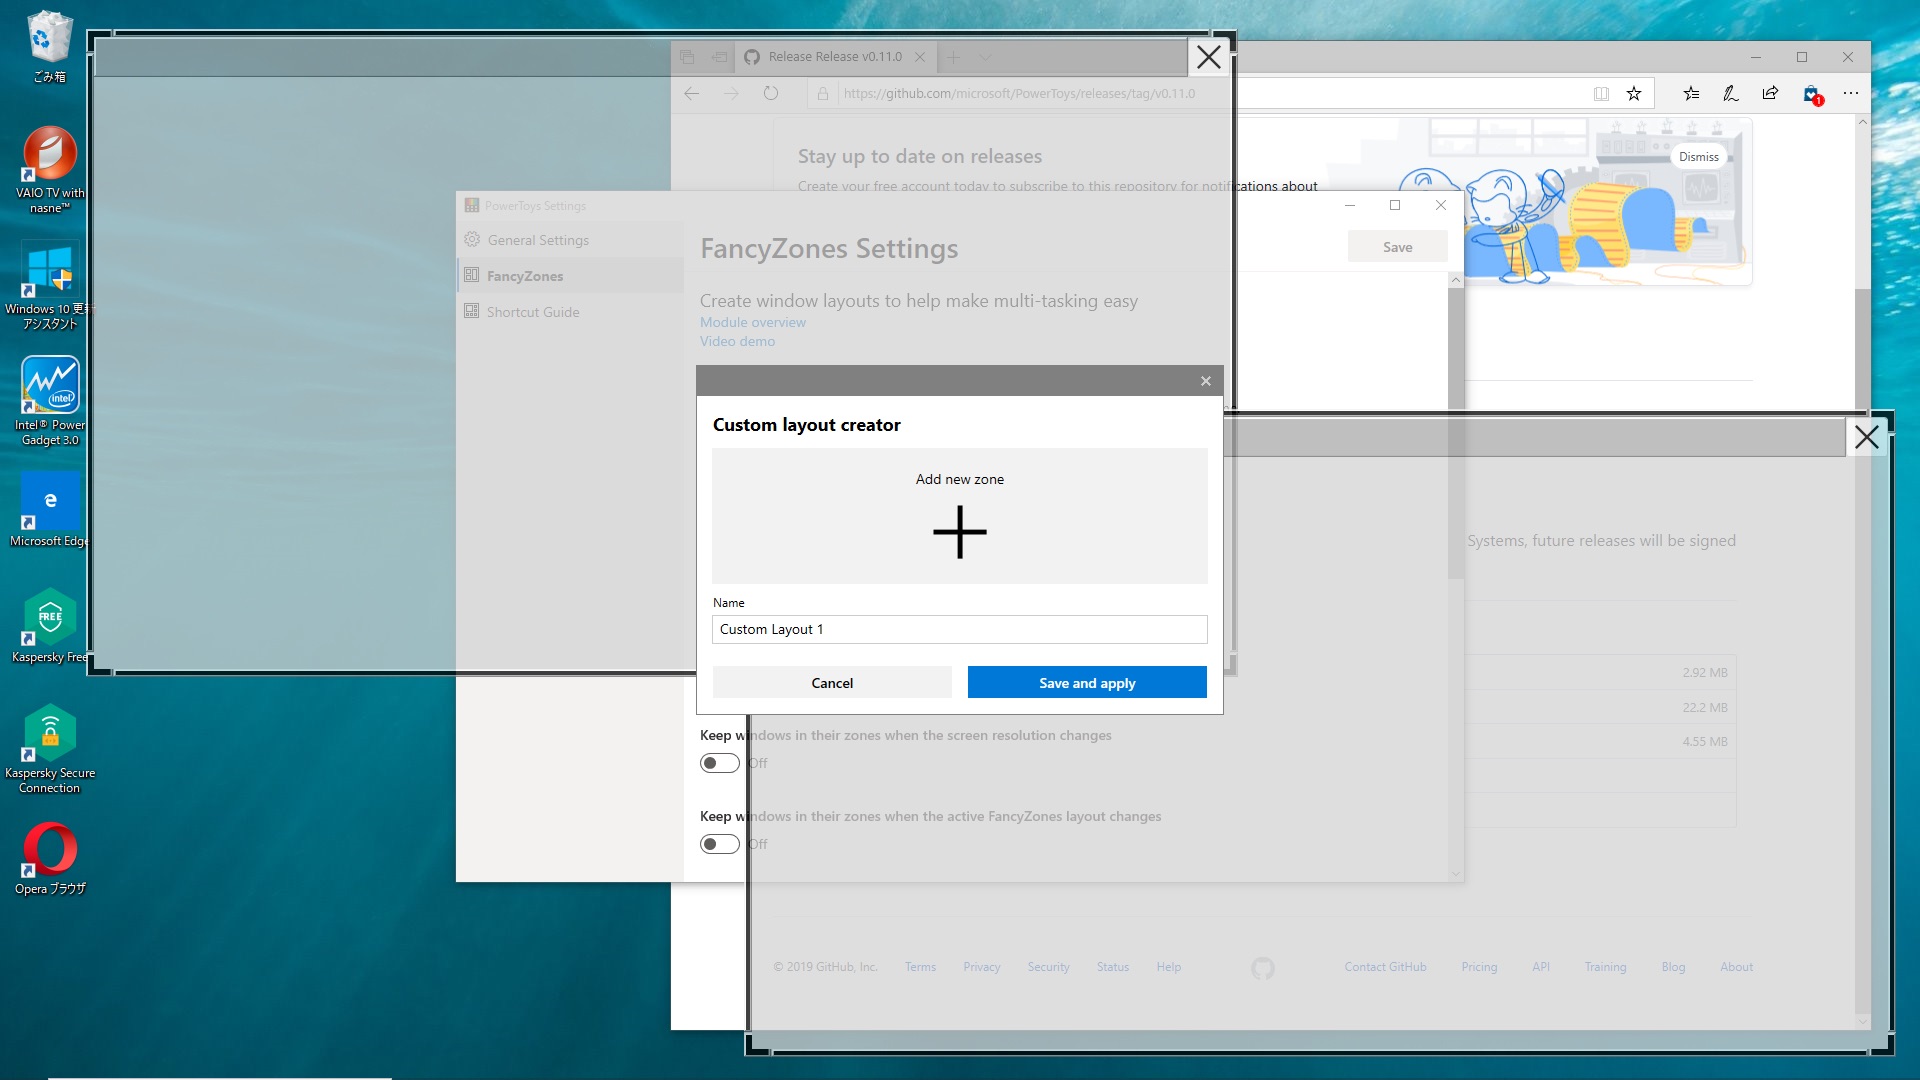The height and width of the screenshot is (1080, 1920).
Task: Open About footer link
Action: 1736,967
